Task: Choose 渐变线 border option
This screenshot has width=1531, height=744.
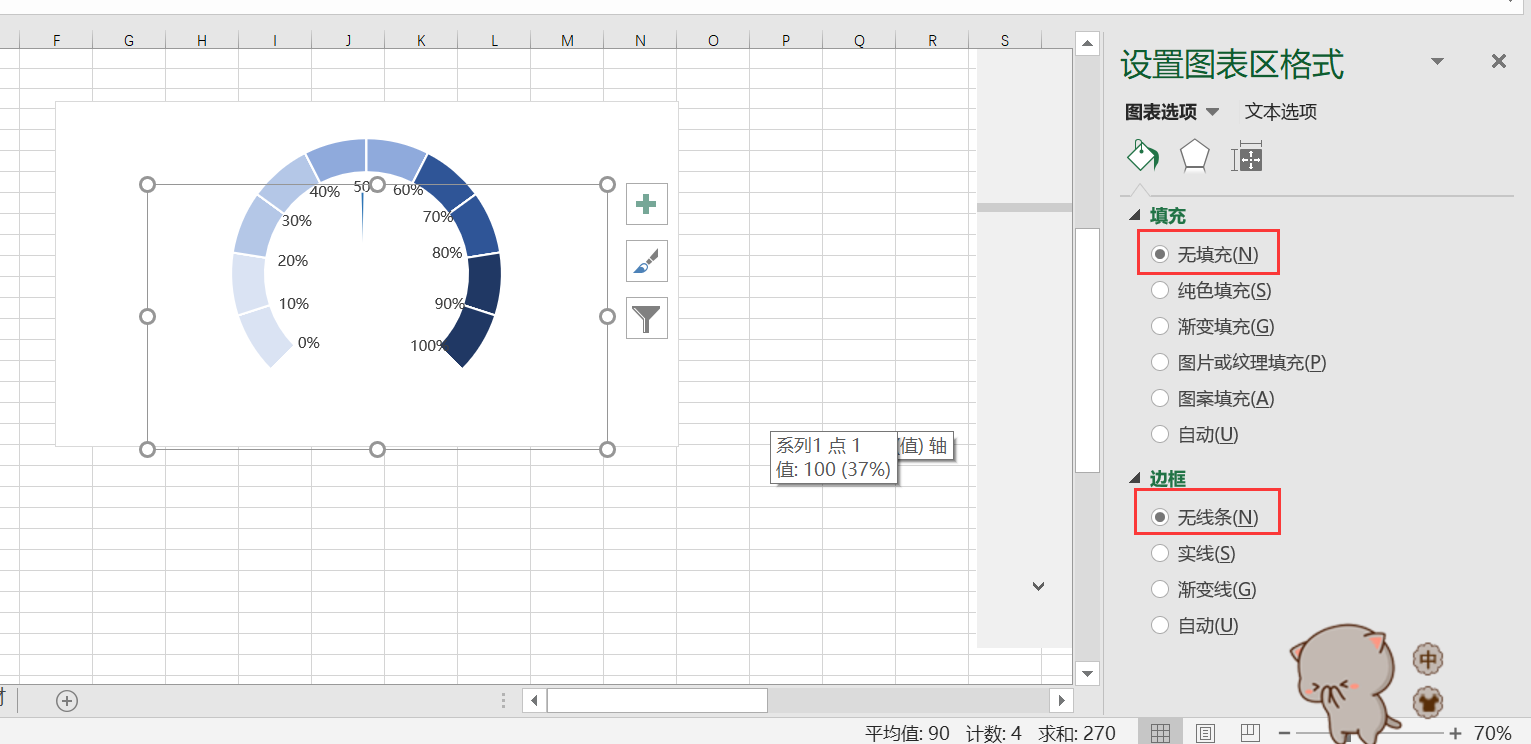Action: 1159,589
